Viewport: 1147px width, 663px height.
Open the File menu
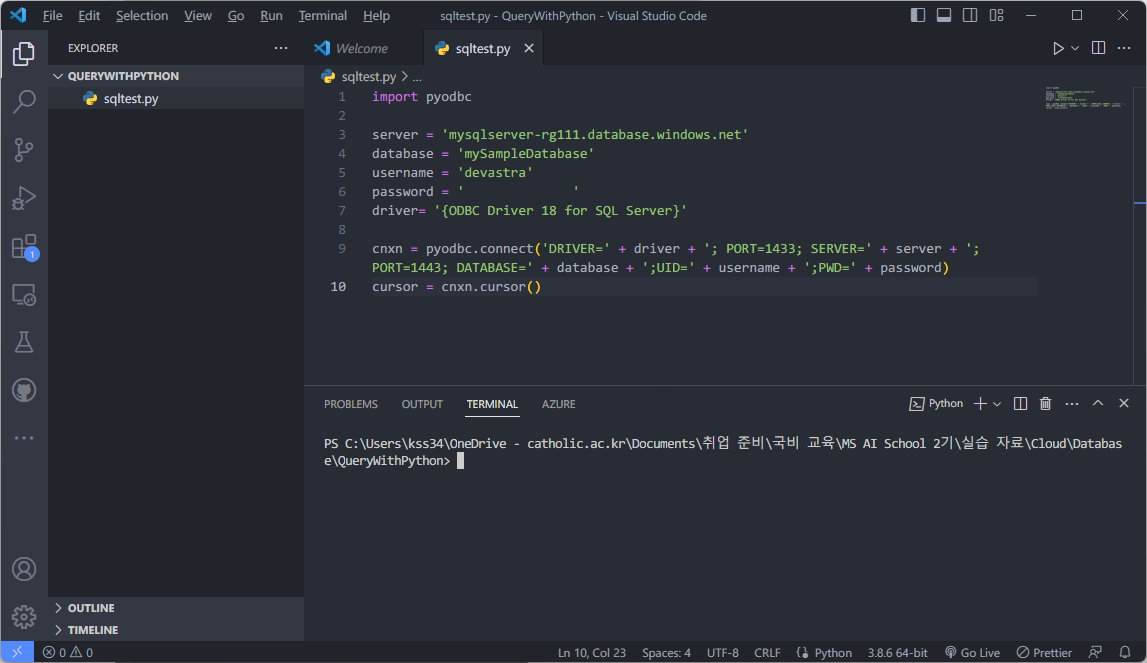[52, 15]
